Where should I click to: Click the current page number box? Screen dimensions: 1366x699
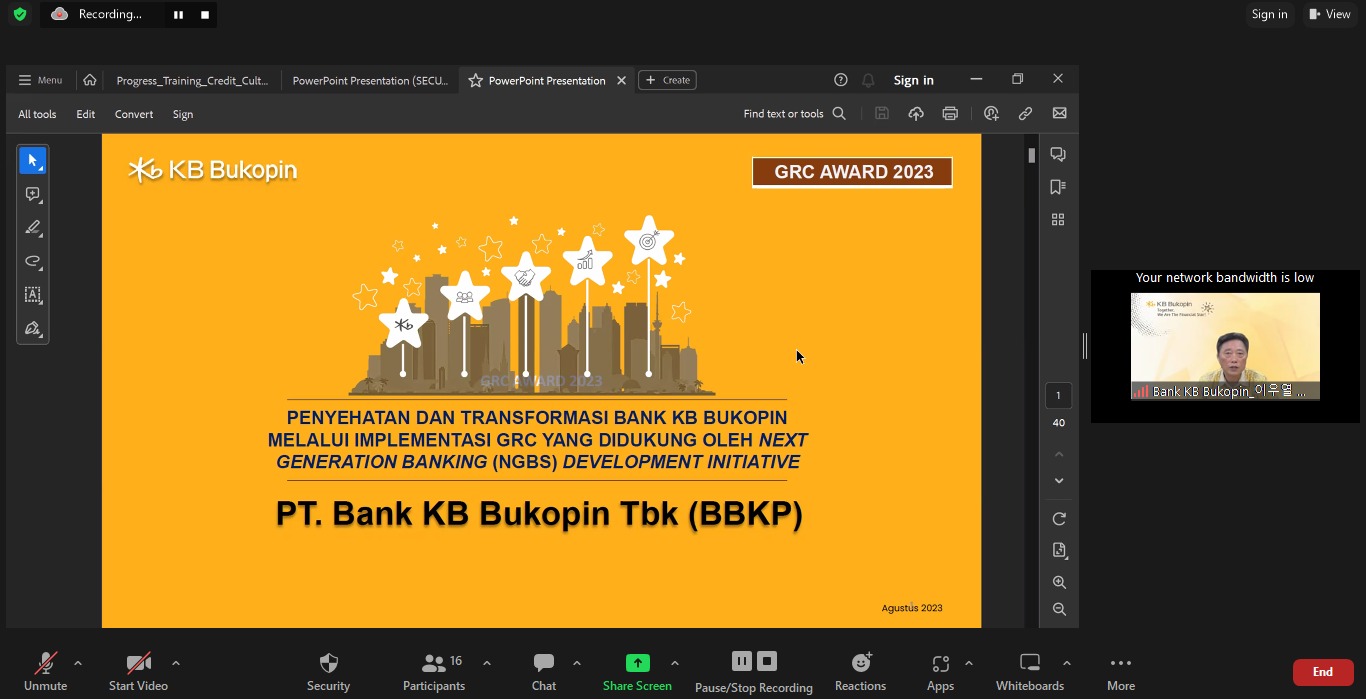click(x=1059, y=396)
